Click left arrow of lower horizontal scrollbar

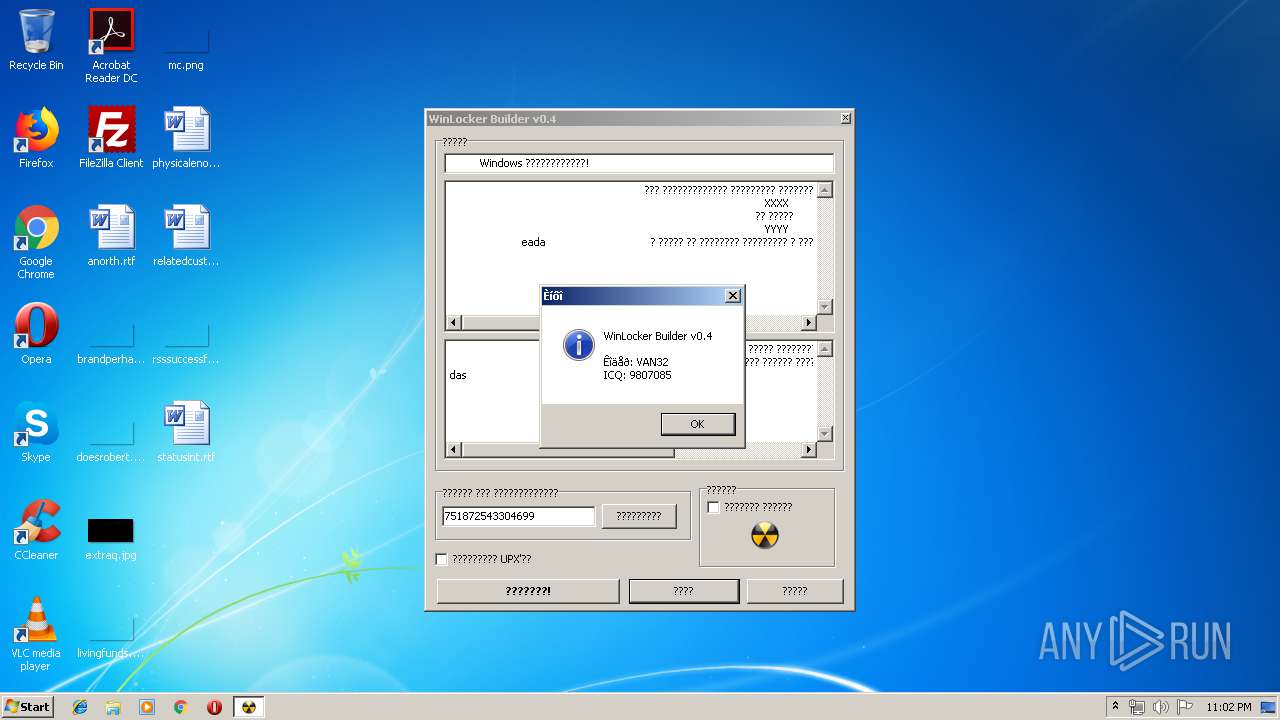(454, 450)
